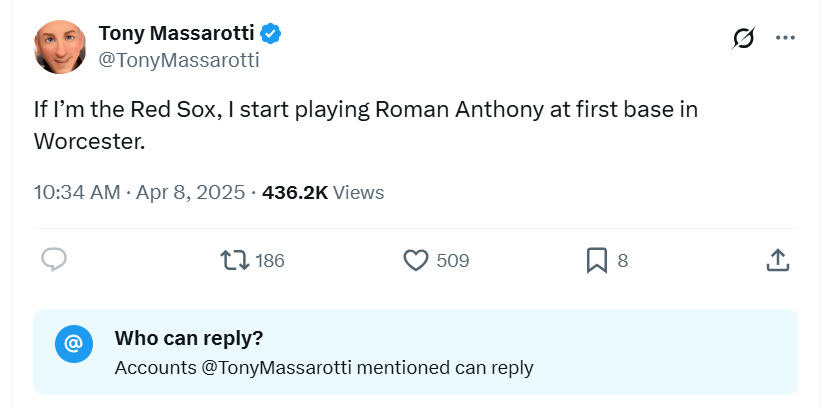View the 436.2K Views analytics
The height and width of the screenshot is (408, 826).
tap(322, 192)
